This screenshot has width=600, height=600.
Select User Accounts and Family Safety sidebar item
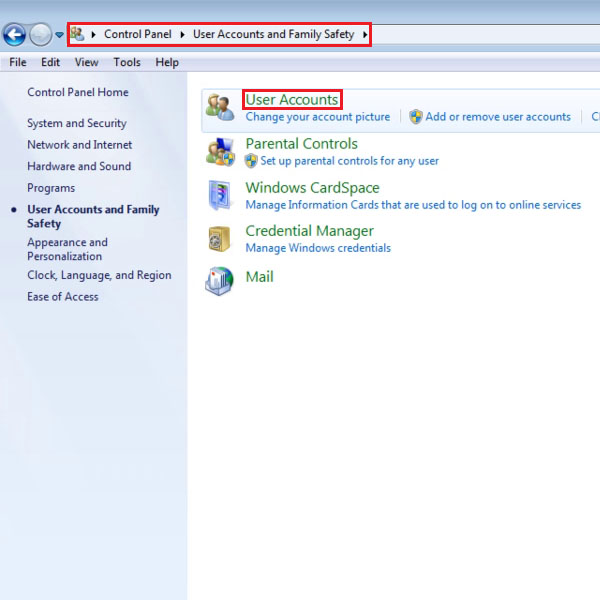[x=93, y=216]
